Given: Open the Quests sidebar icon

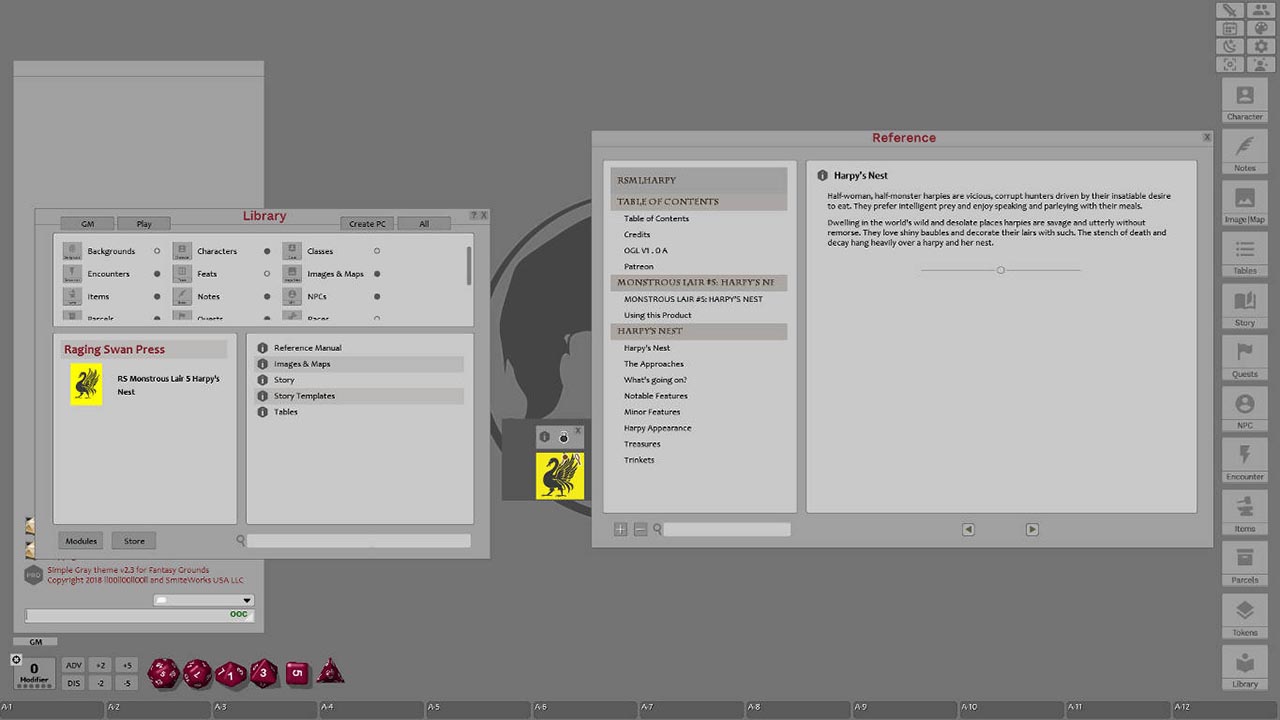Looking at the screenshot, I should (x=1244, y=357).
